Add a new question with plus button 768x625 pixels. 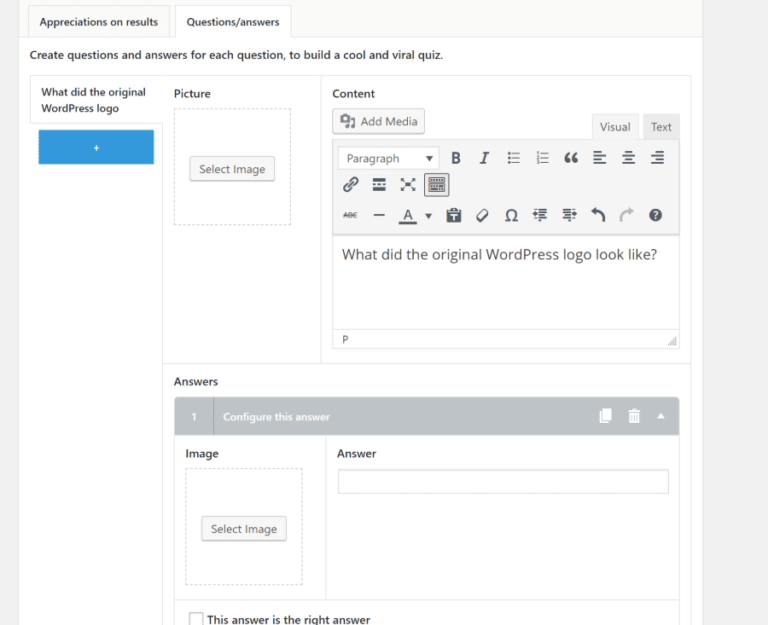96,147
